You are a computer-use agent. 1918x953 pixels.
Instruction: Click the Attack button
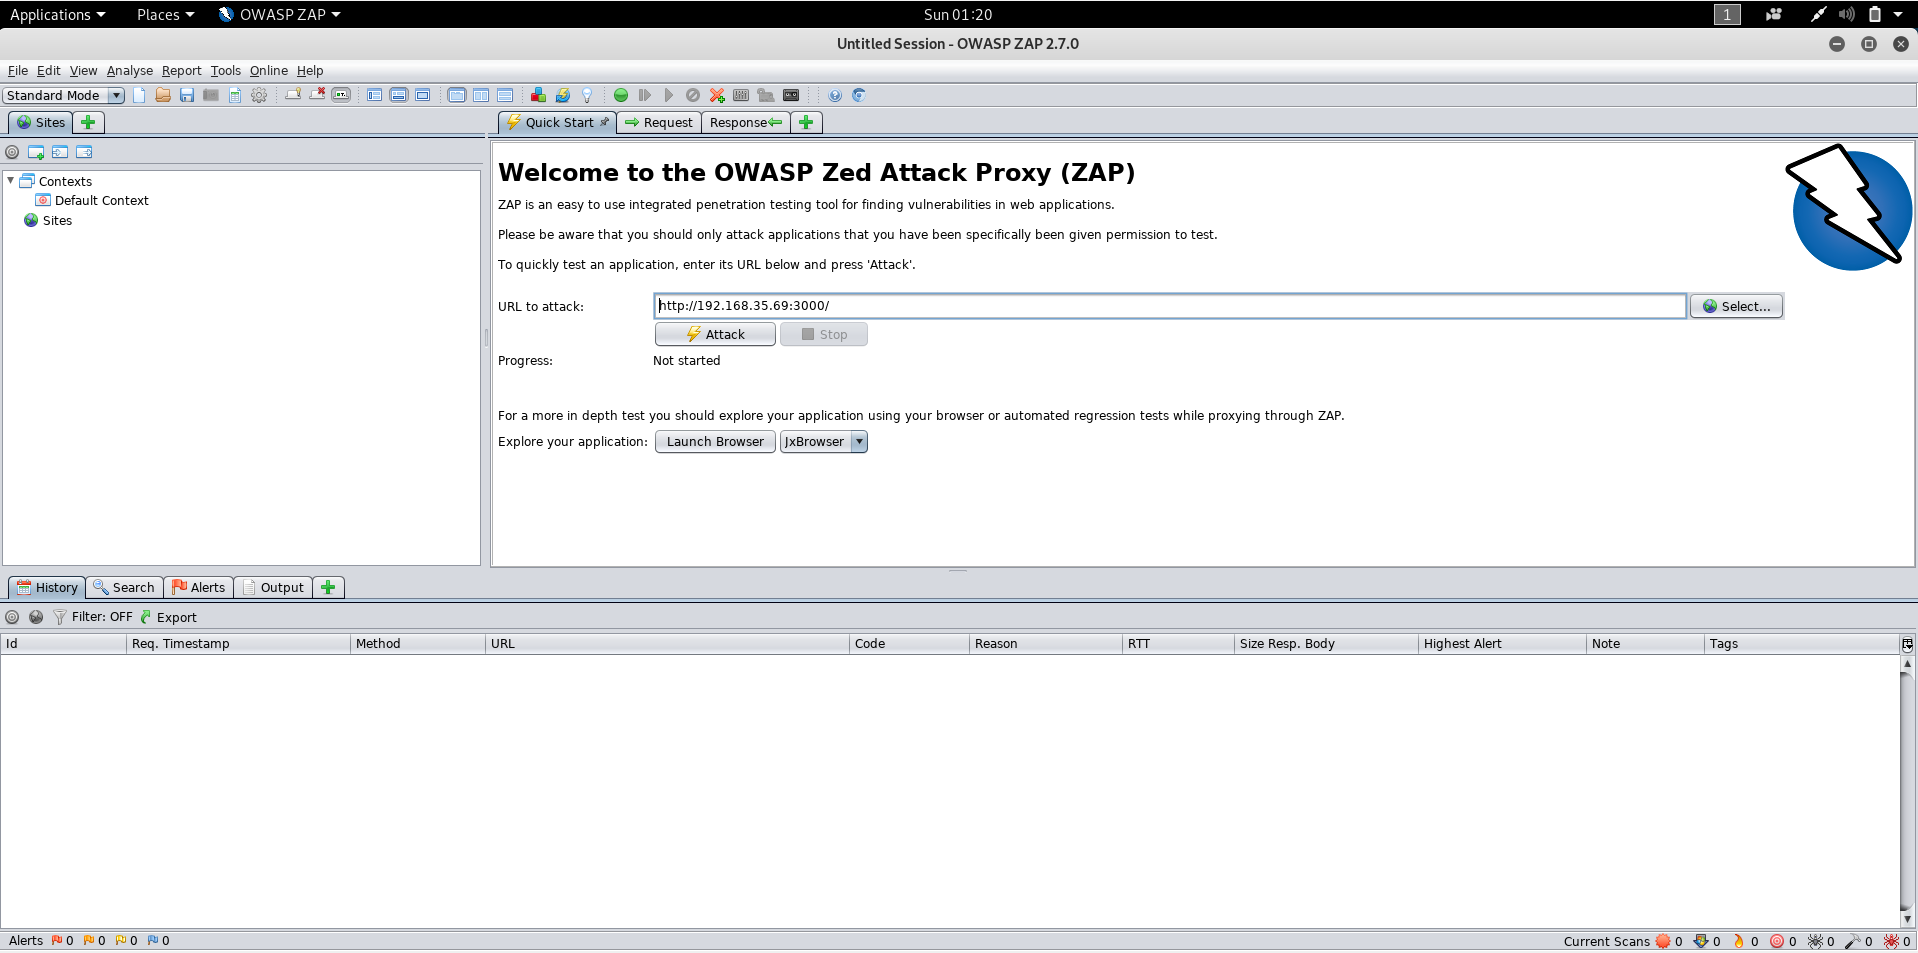(715, 334)
